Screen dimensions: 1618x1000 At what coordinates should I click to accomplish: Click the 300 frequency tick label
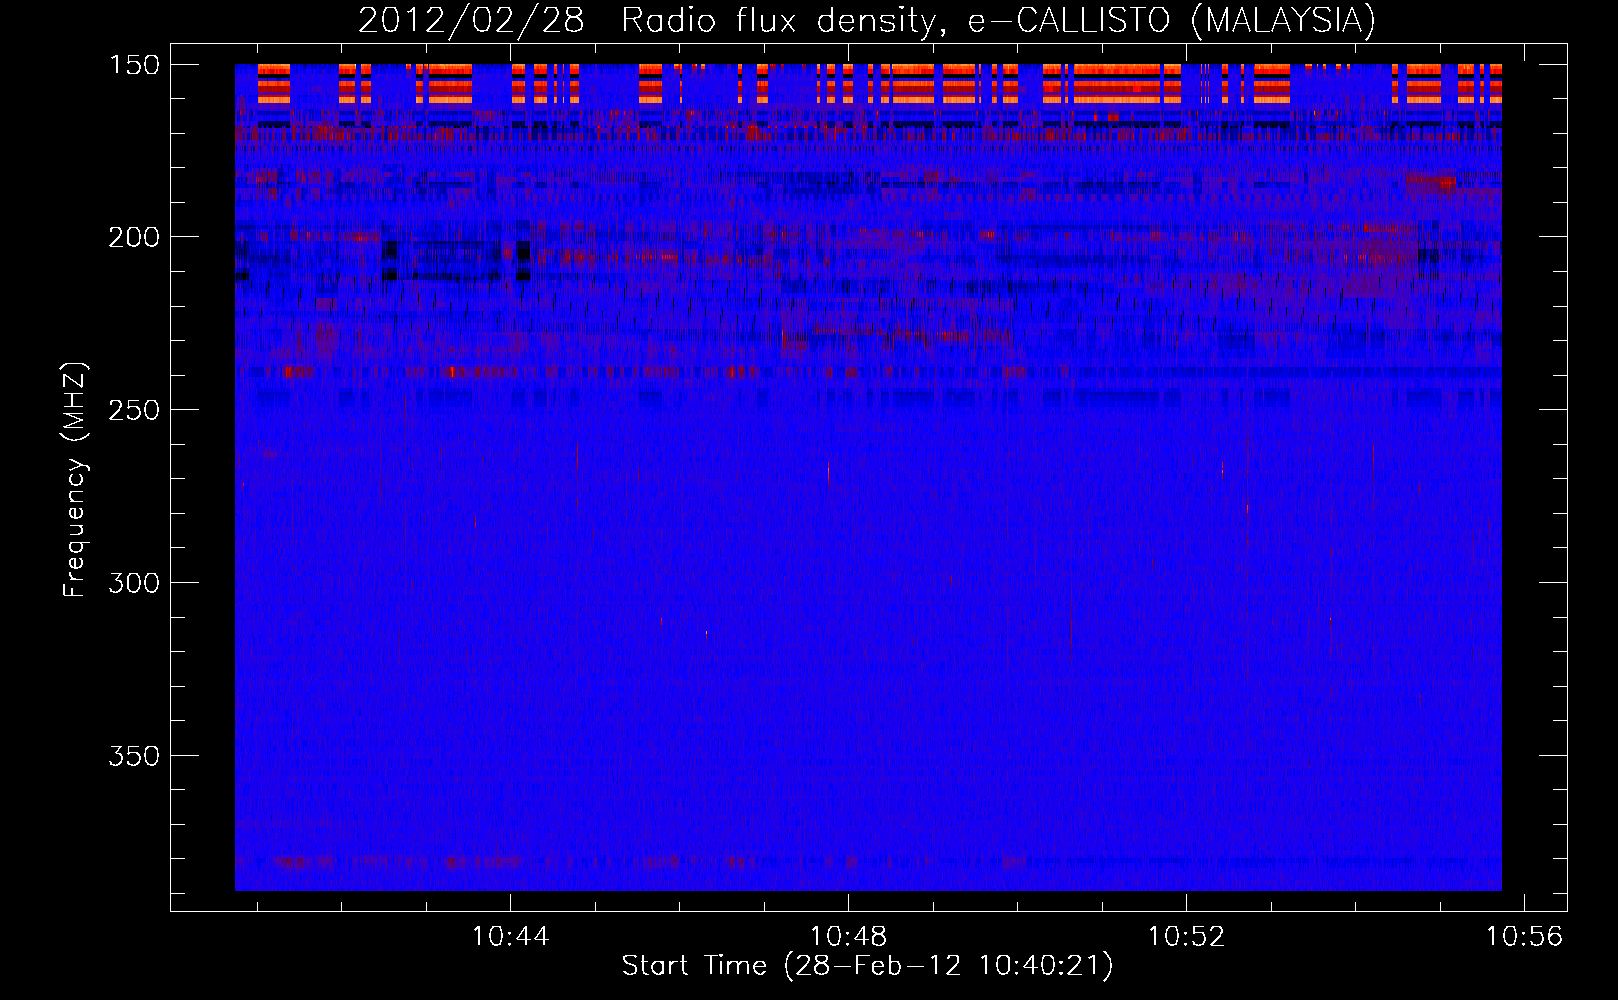click(134, 583)
